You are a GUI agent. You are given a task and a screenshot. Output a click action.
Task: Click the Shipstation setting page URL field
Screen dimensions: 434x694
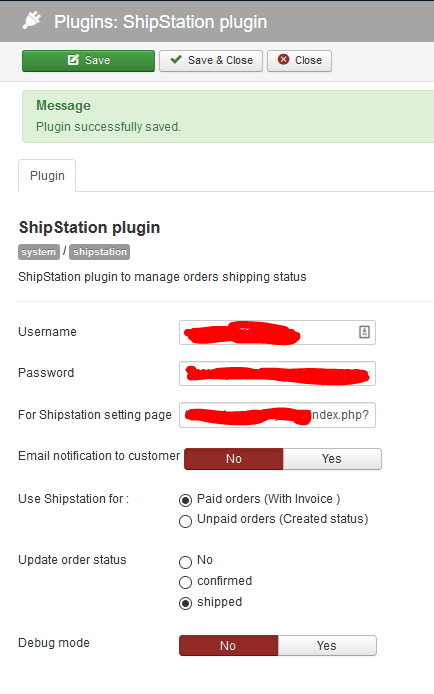(x=277, y=415)
